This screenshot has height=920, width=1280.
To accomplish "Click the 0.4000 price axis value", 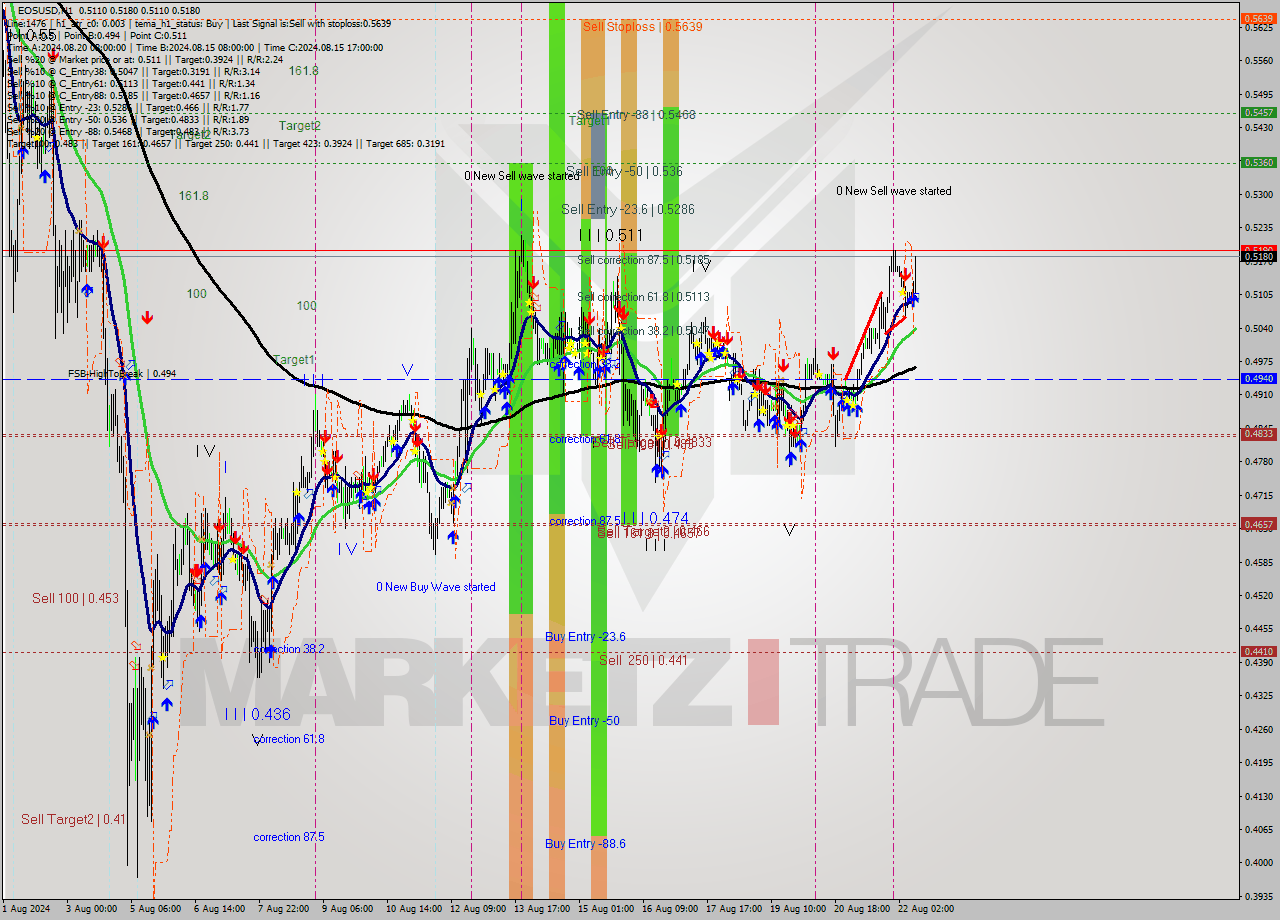I will [x=1257, y=862].
